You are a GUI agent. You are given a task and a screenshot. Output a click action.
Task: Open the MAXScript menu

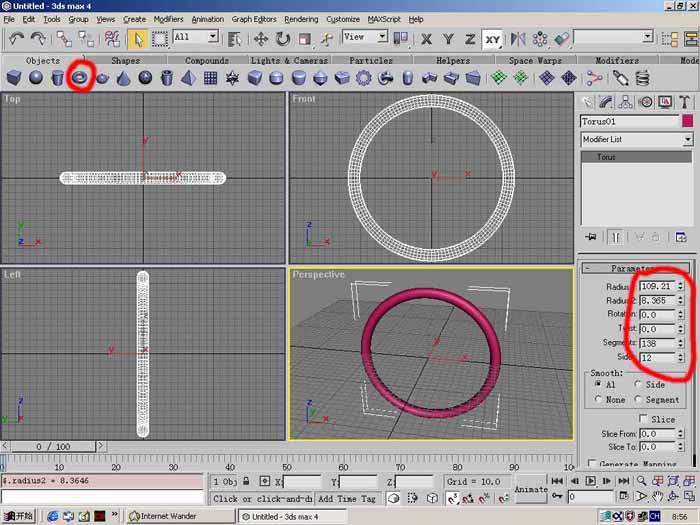pos(384,19)
